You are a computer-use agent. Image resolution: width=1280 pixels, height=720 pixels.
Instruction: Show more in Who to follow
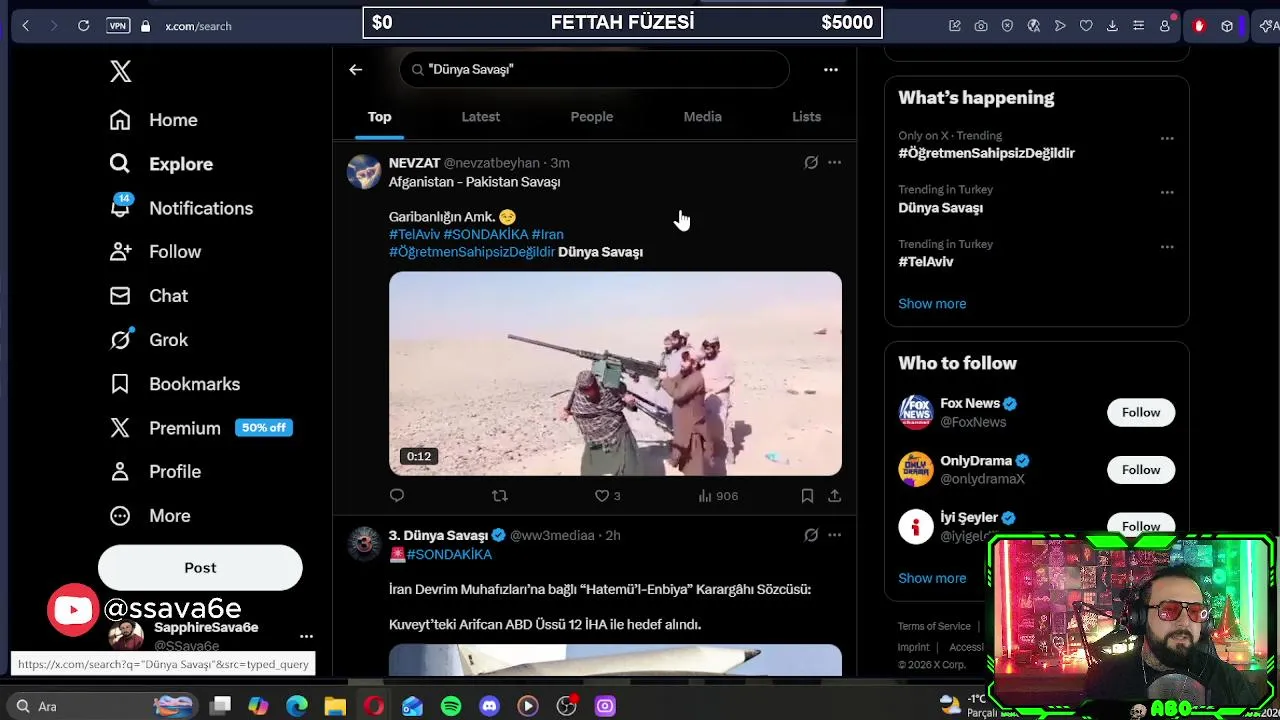pyautogui.click(x=932, y=578)
